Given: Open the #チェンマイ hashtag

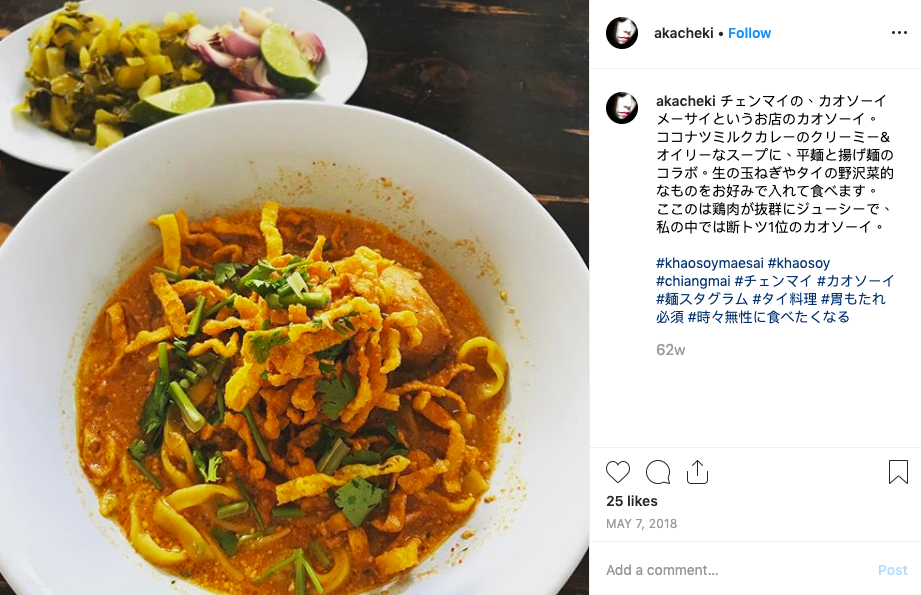Looking at the screenshot, I should point(773,281).
